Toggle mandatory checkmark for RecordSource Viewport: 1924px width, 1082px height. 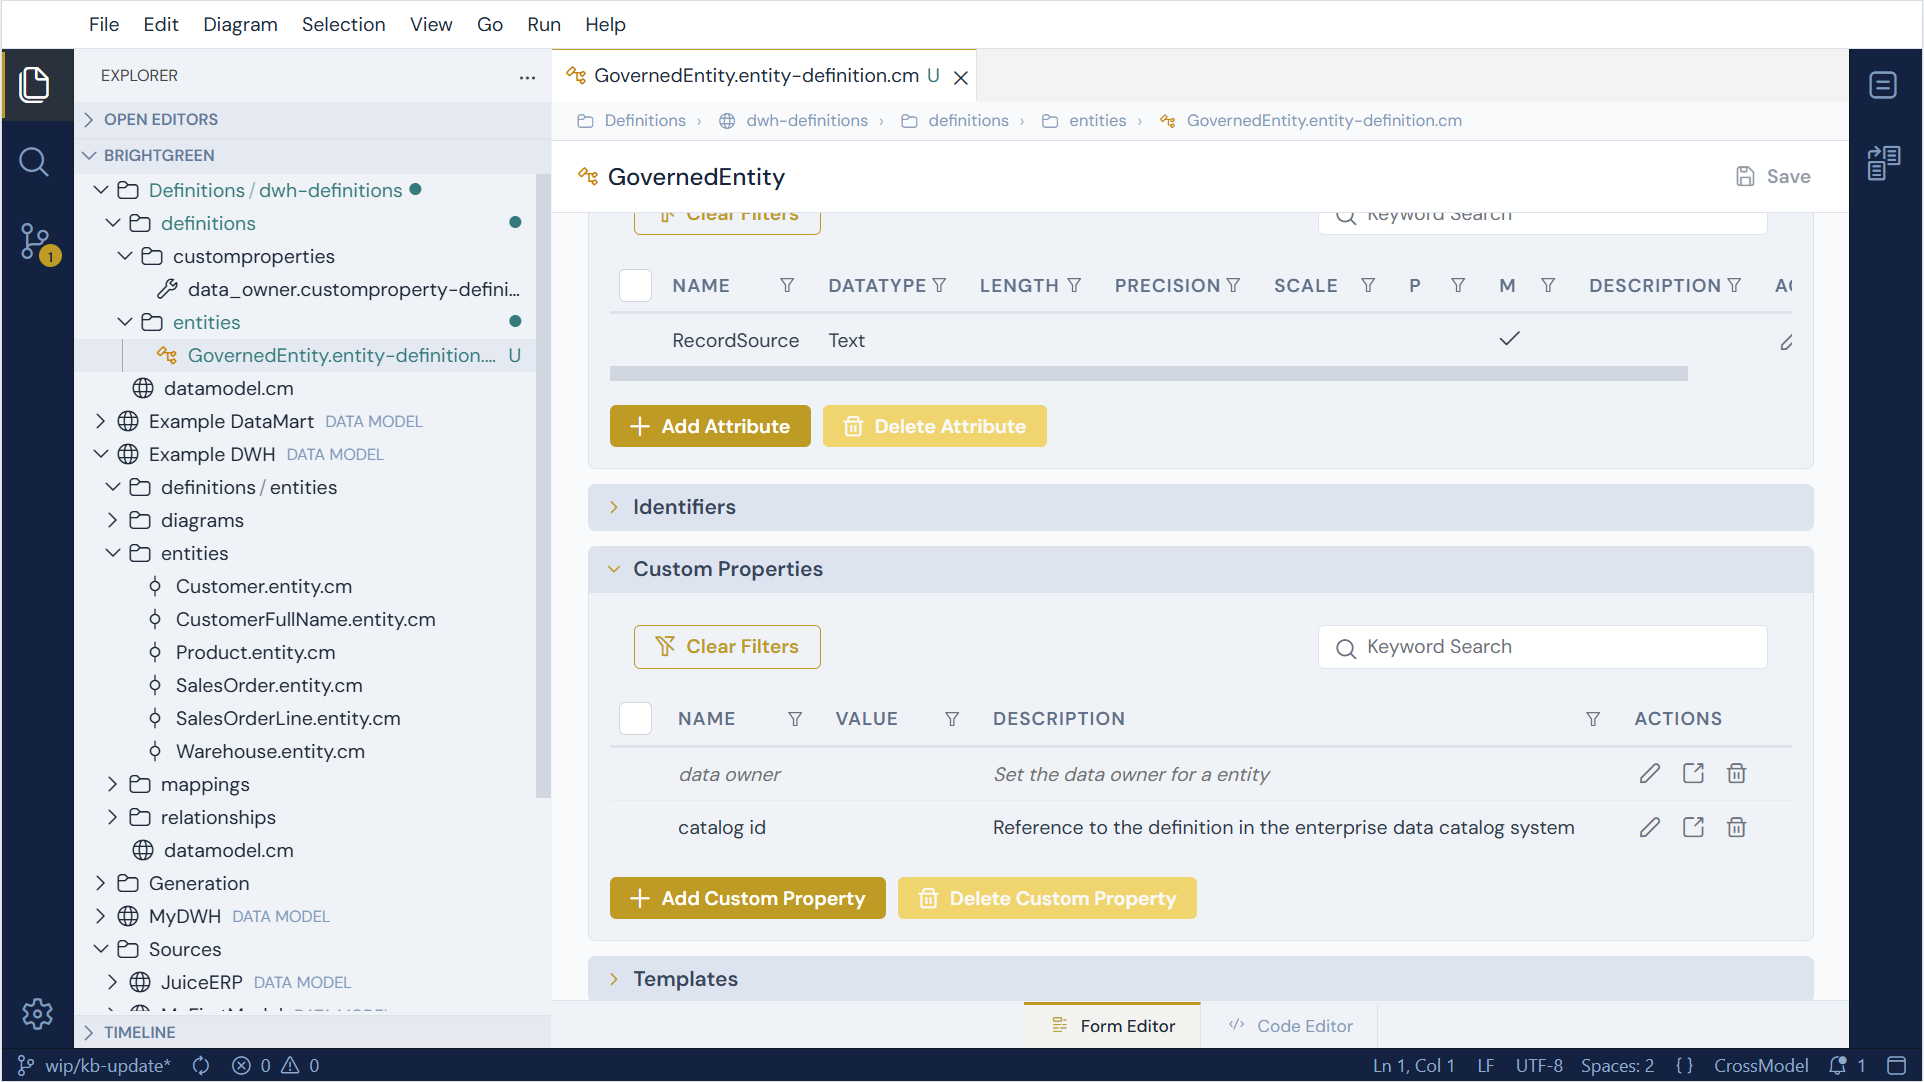coord(1509,339)
